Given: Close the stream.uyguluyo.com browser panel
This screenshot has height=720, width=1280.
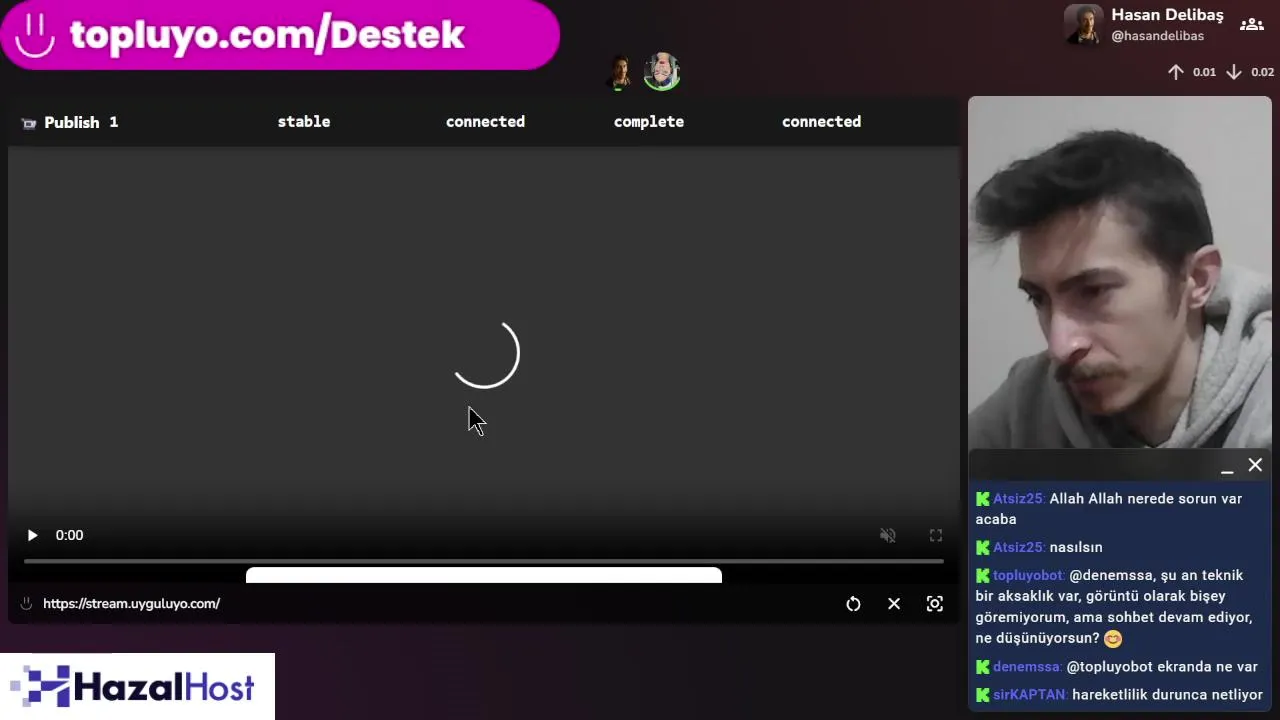Looking at the screenshot, I should (894, 604).
